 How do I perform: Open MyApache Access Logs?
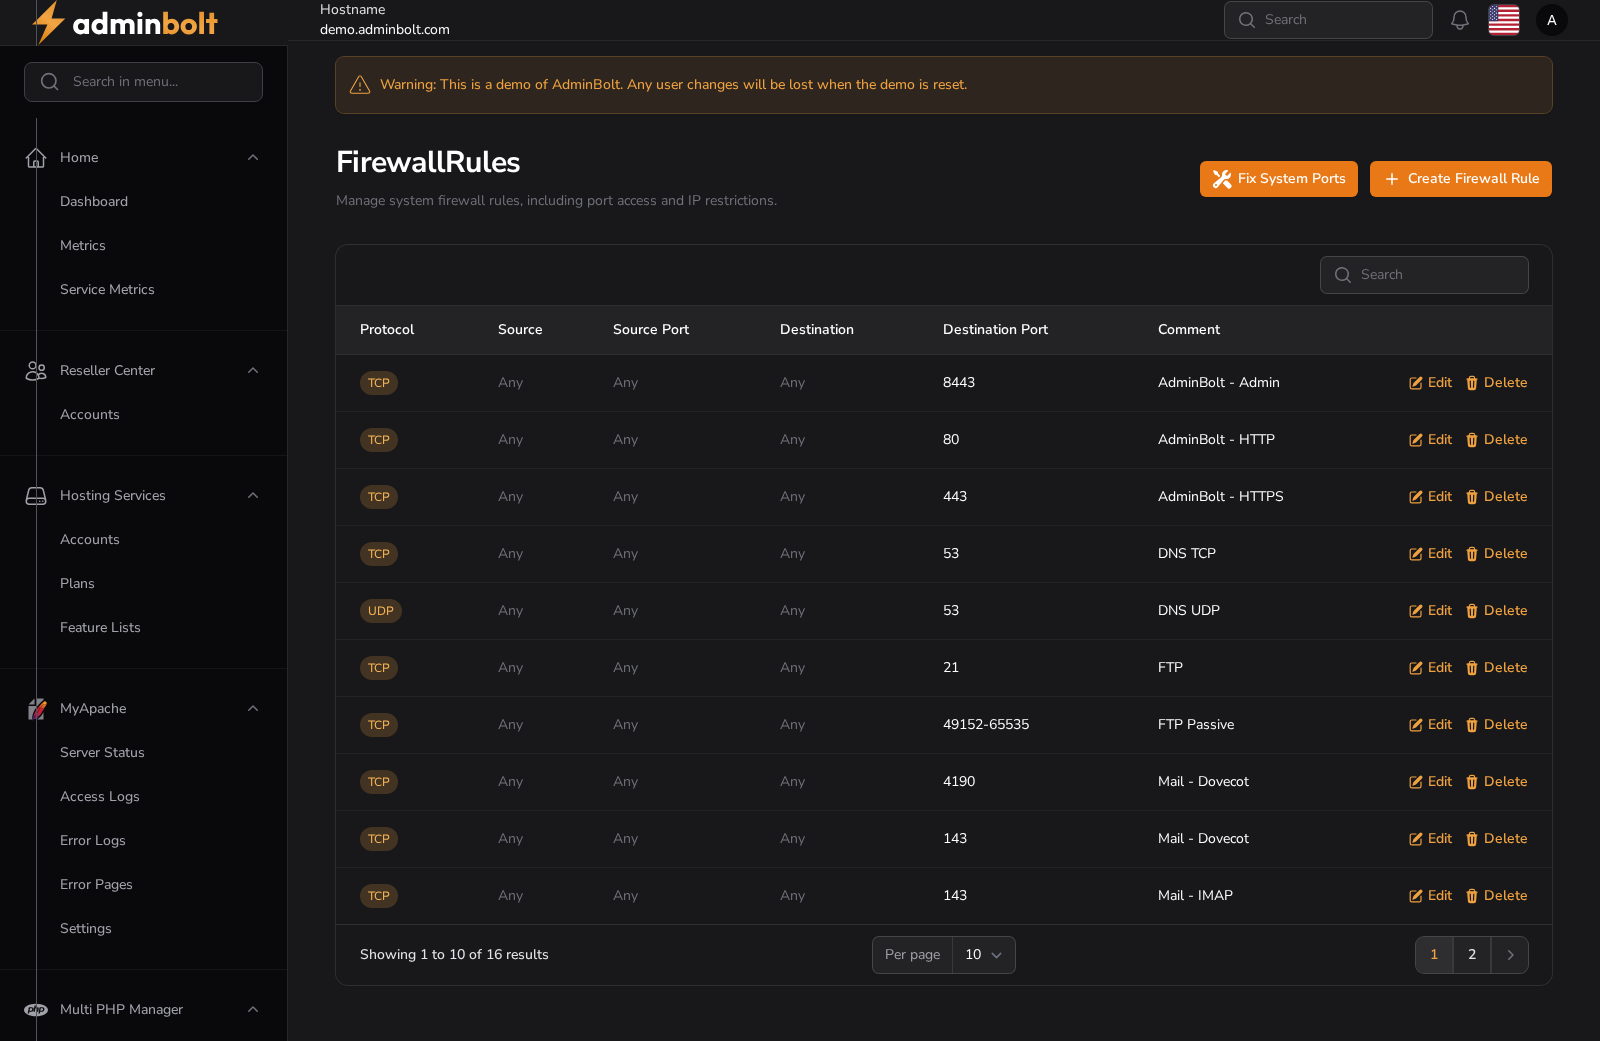click(100, 796)
